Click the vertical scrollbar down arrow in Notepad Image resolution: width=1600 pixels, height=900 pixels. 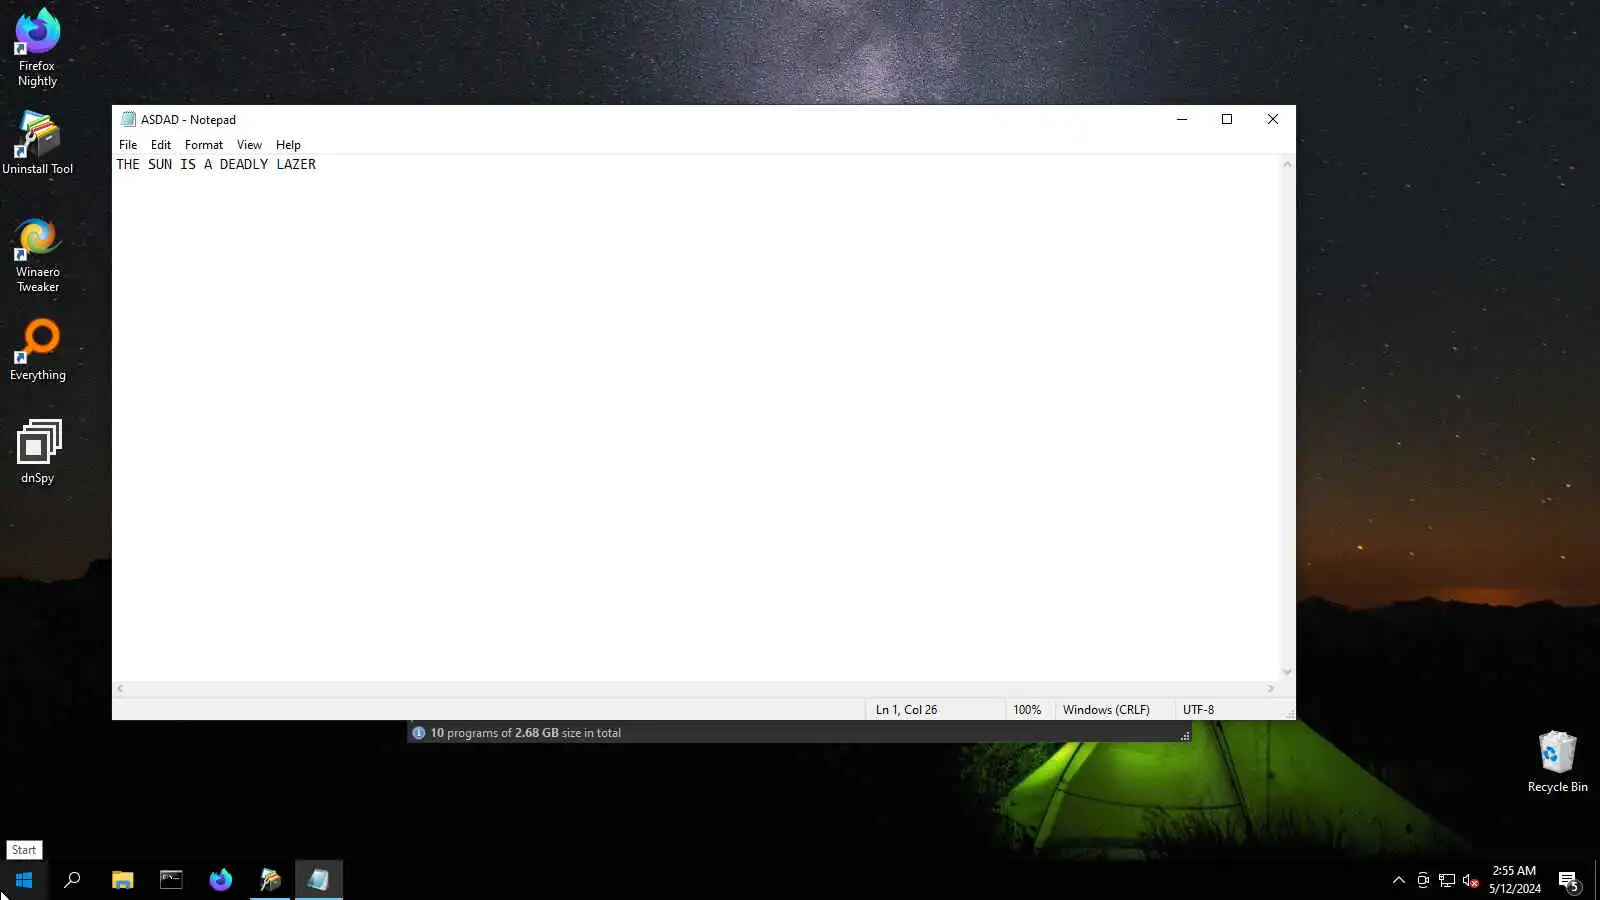click(x=1287, y=672)
